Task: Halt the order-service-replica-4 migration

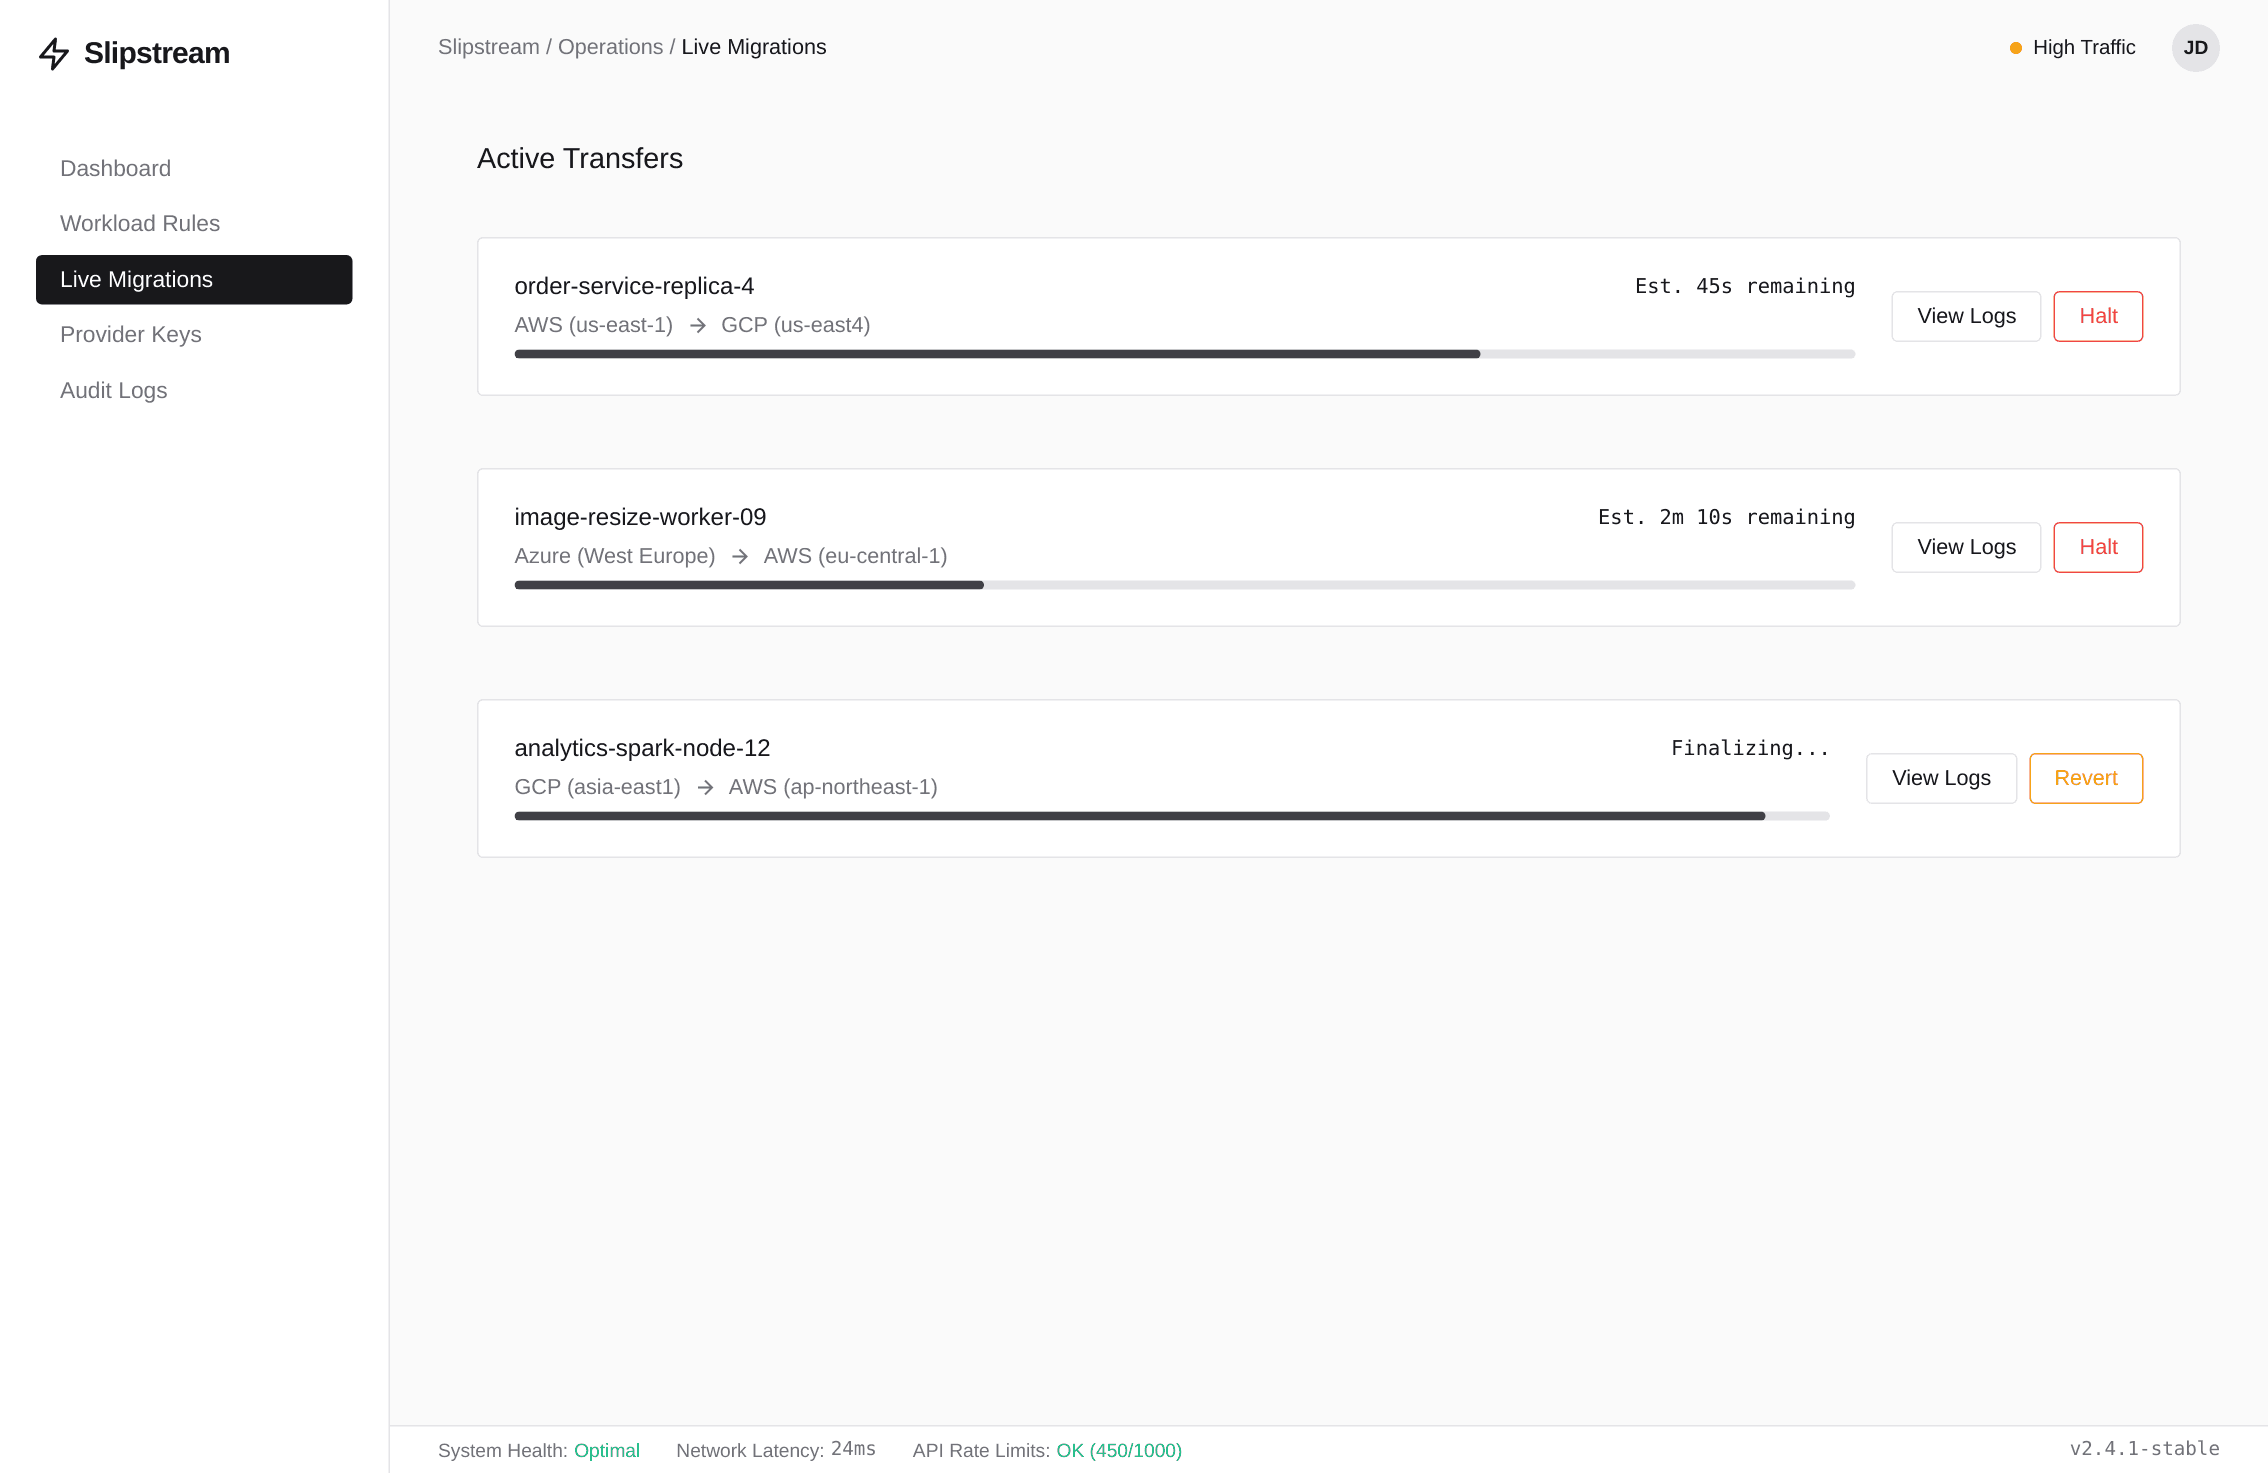Action: (2098, 316)
